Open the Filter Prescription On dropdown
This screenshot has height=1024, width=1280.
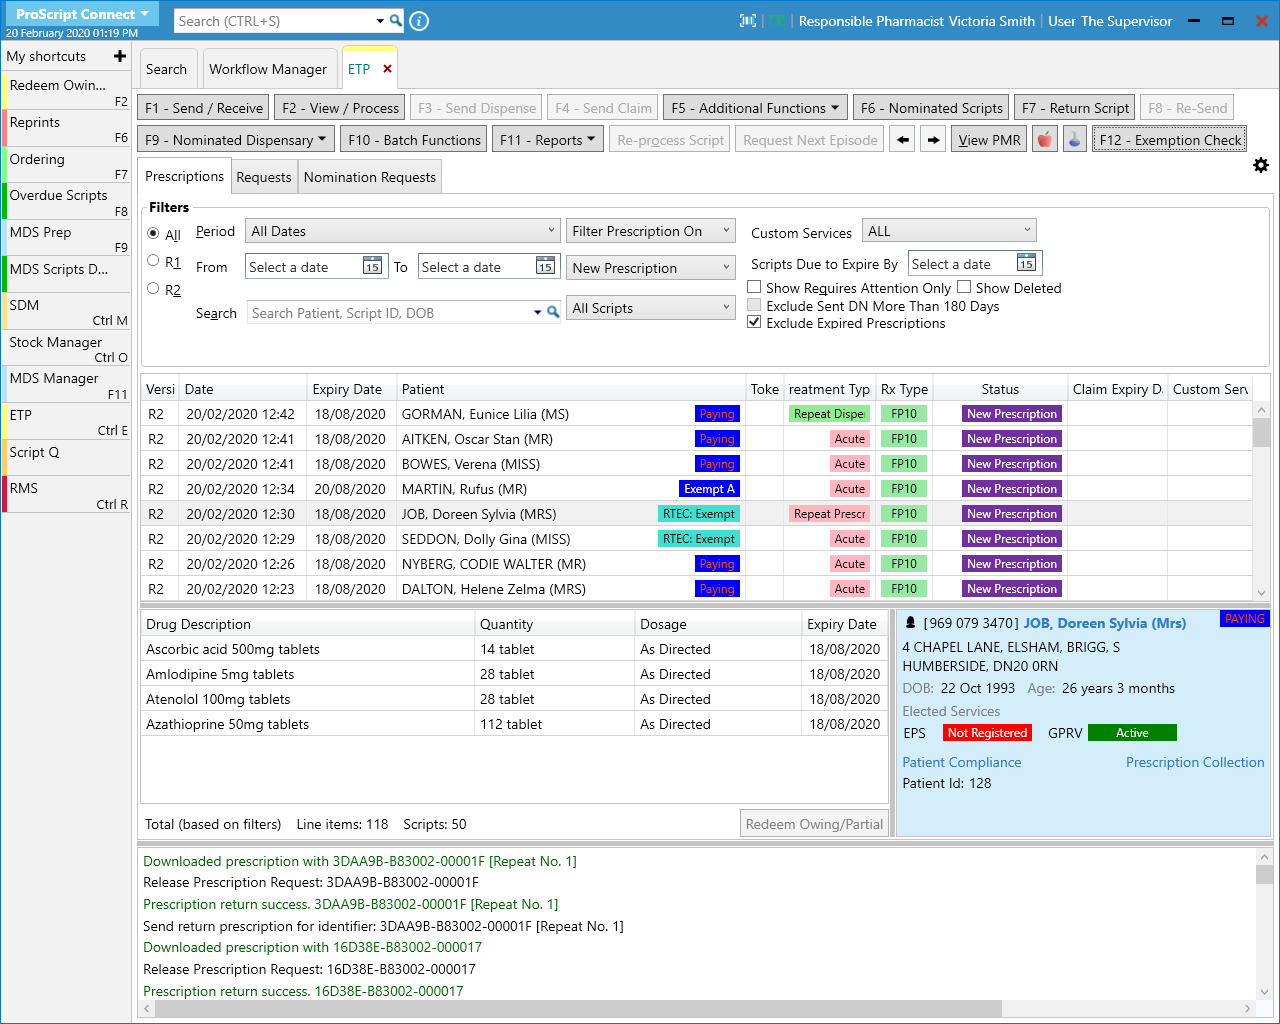pyautogui.click(x=651, y=231)
